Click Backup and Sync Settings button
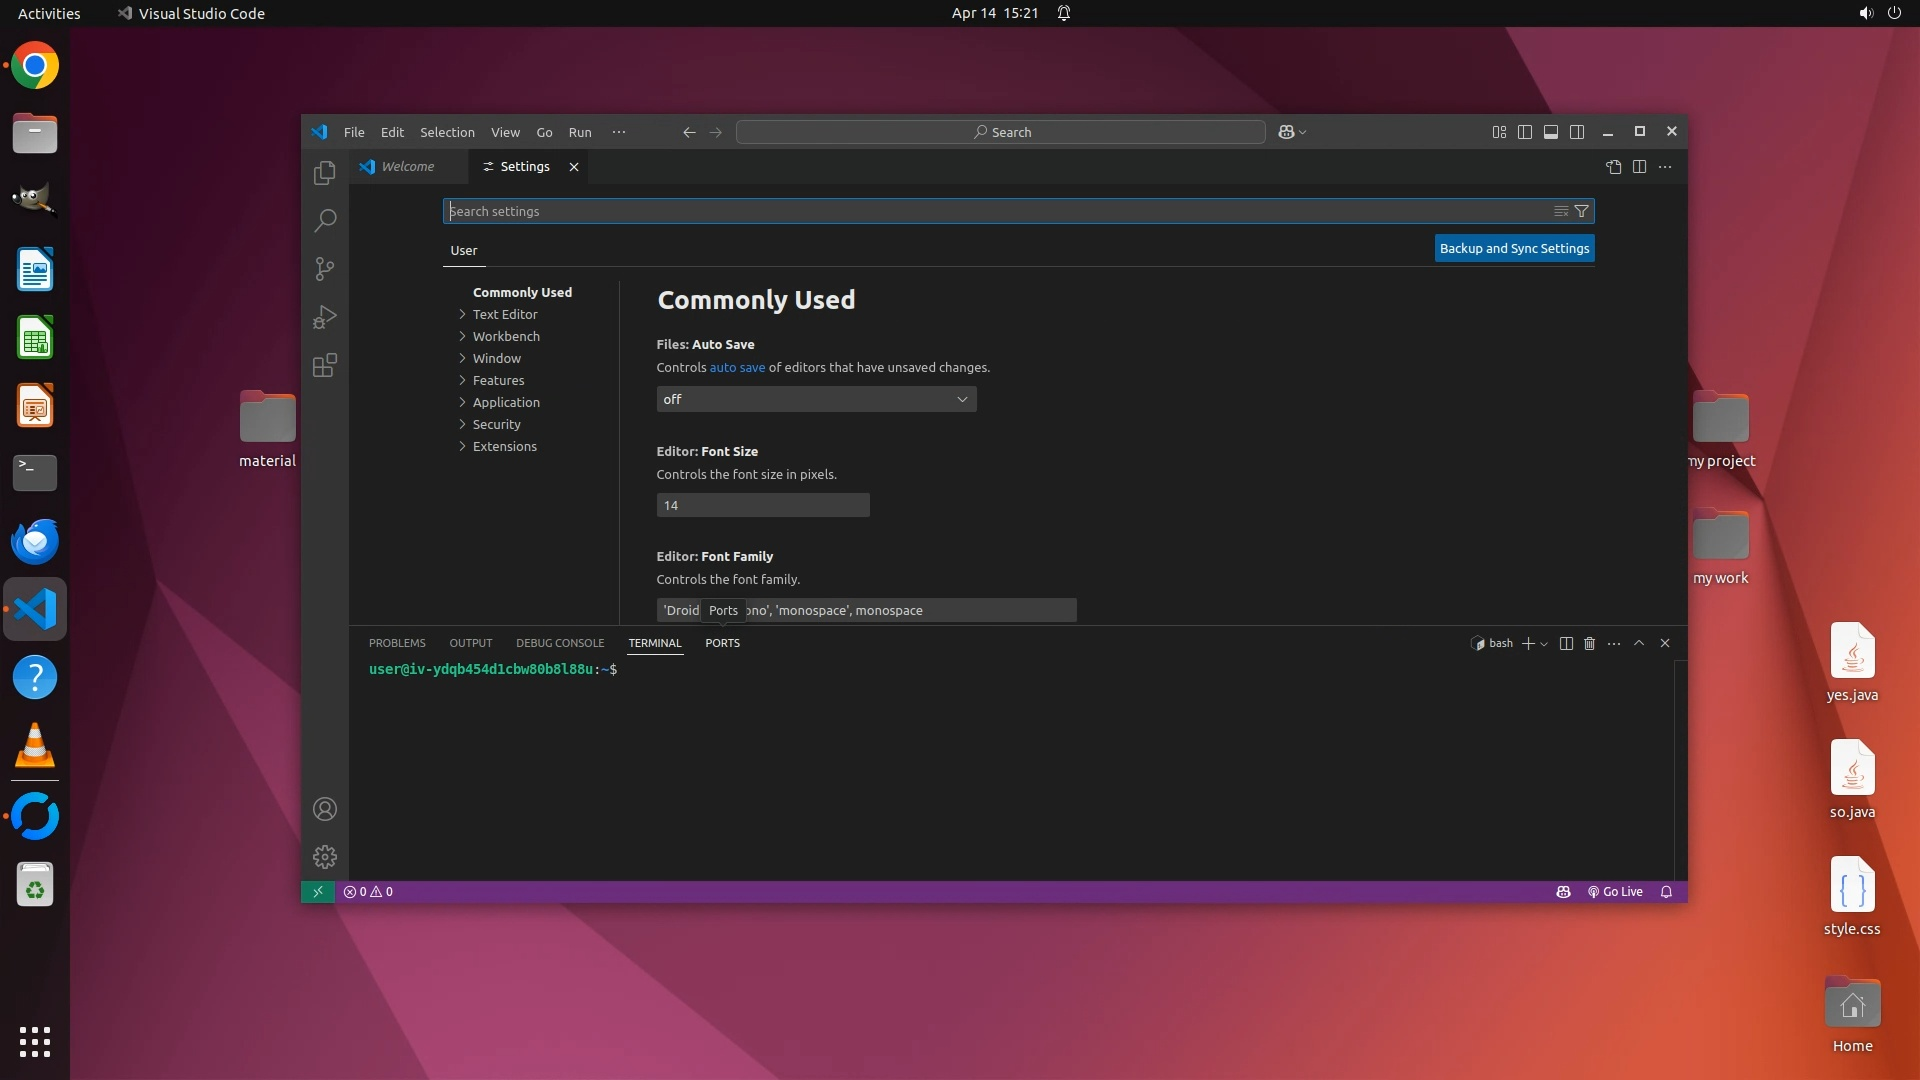The image size is (1920, 1080). [x=1514, y=248]
